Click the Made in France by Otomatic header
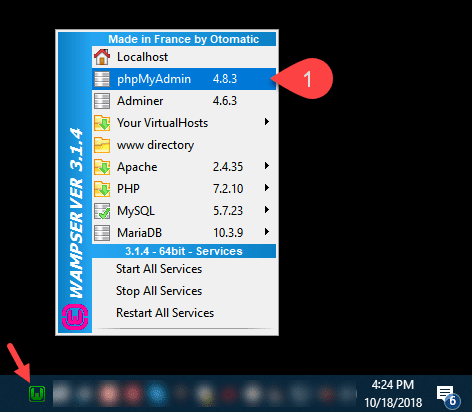 [184, 39]
